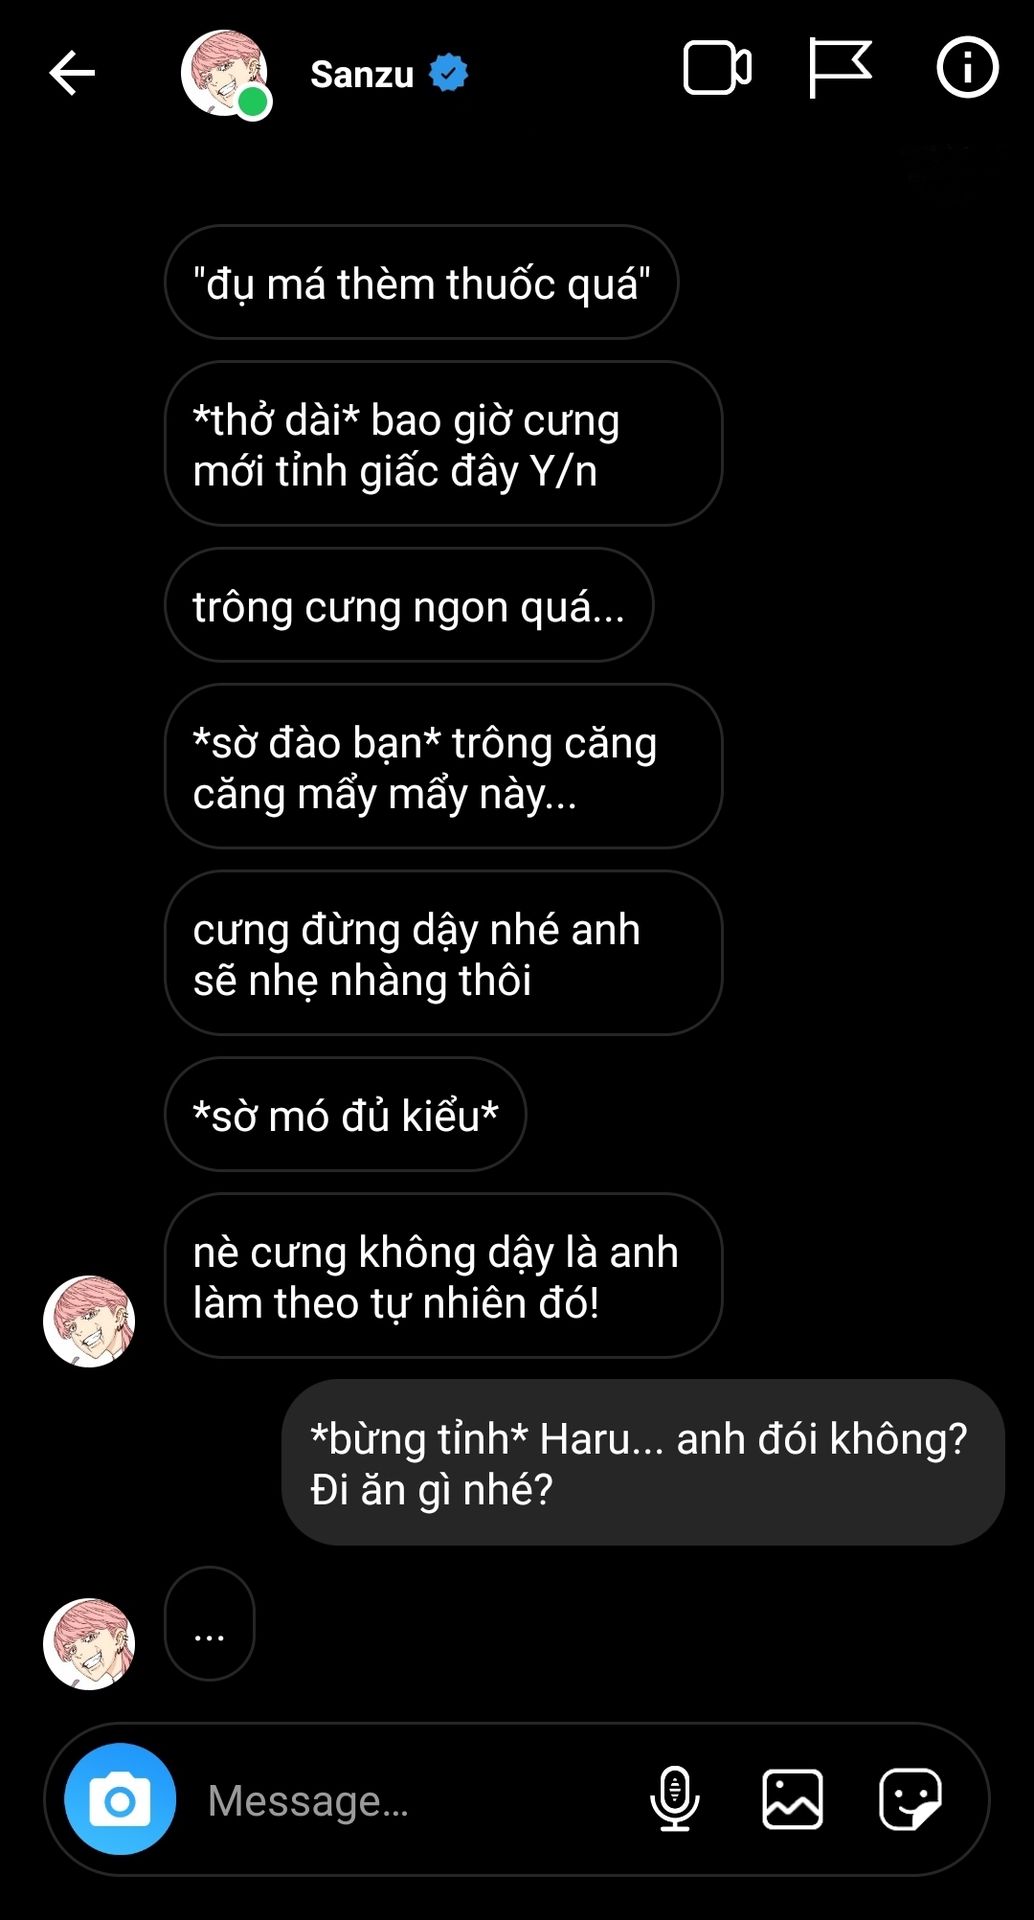Image resolution: width=1034 pixels, height=1920 pixels.
Task: Start a video call with Sanzu
Action: 717,69
